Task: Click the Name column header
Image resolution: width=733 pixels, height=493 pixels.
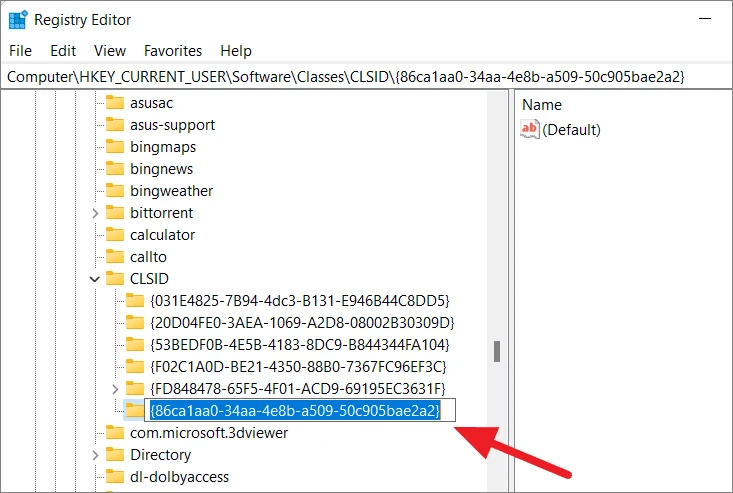Action: click(x=542, y=105)
